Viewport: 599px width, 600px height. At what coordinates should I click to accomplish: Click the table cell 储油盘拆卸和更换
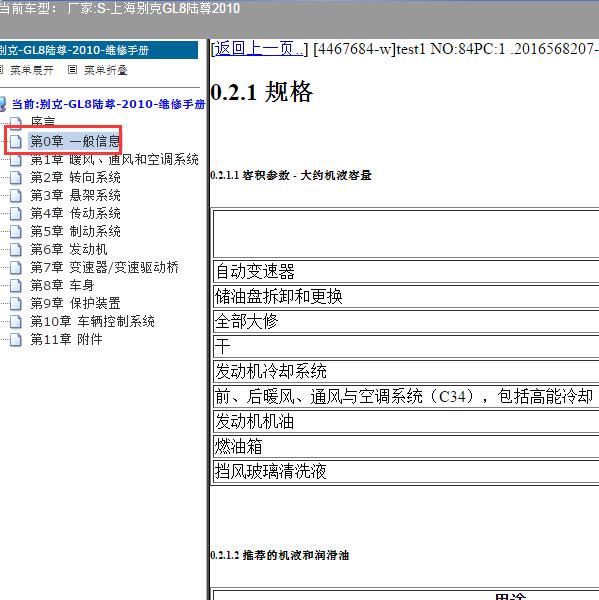(x=406, y=296)
